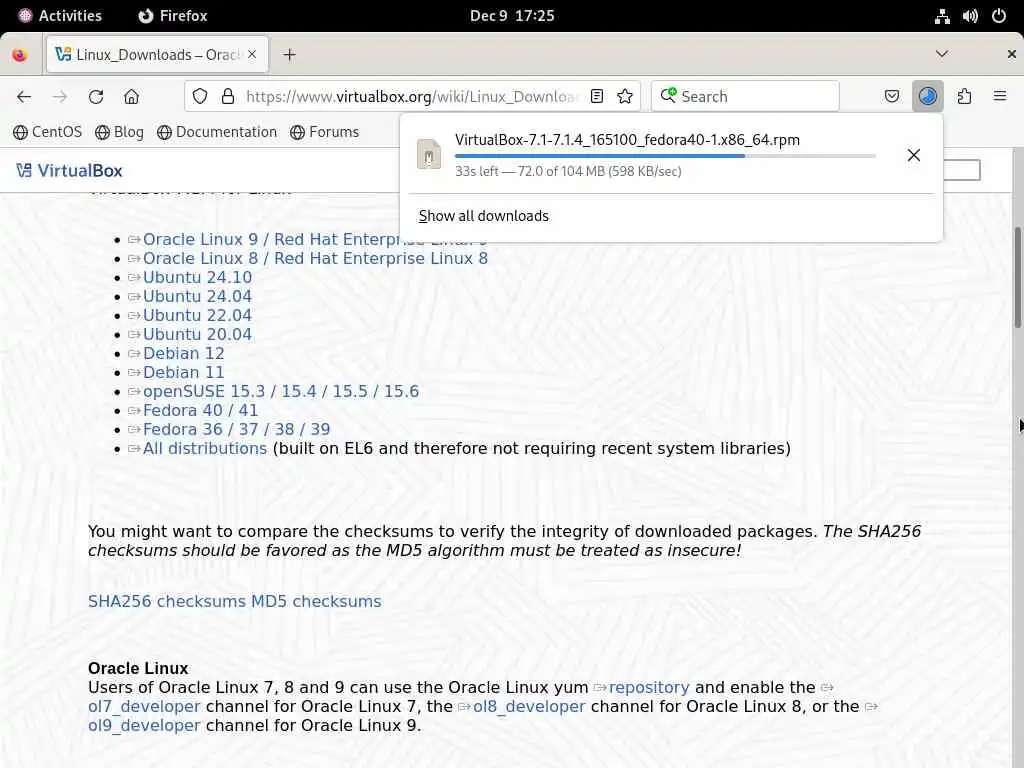Click the forward navigation arrow

[60, 97]
